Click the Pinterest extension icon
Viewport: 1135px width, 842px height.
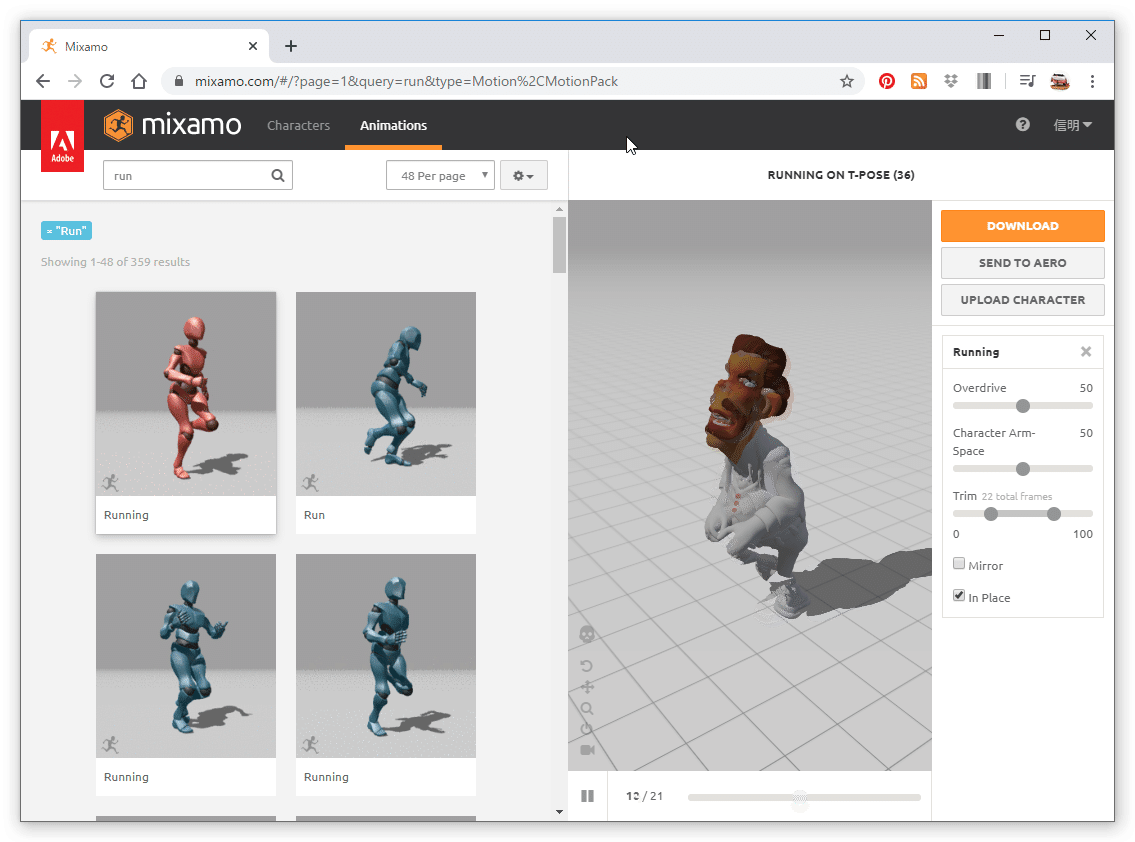tap(887, 81)
